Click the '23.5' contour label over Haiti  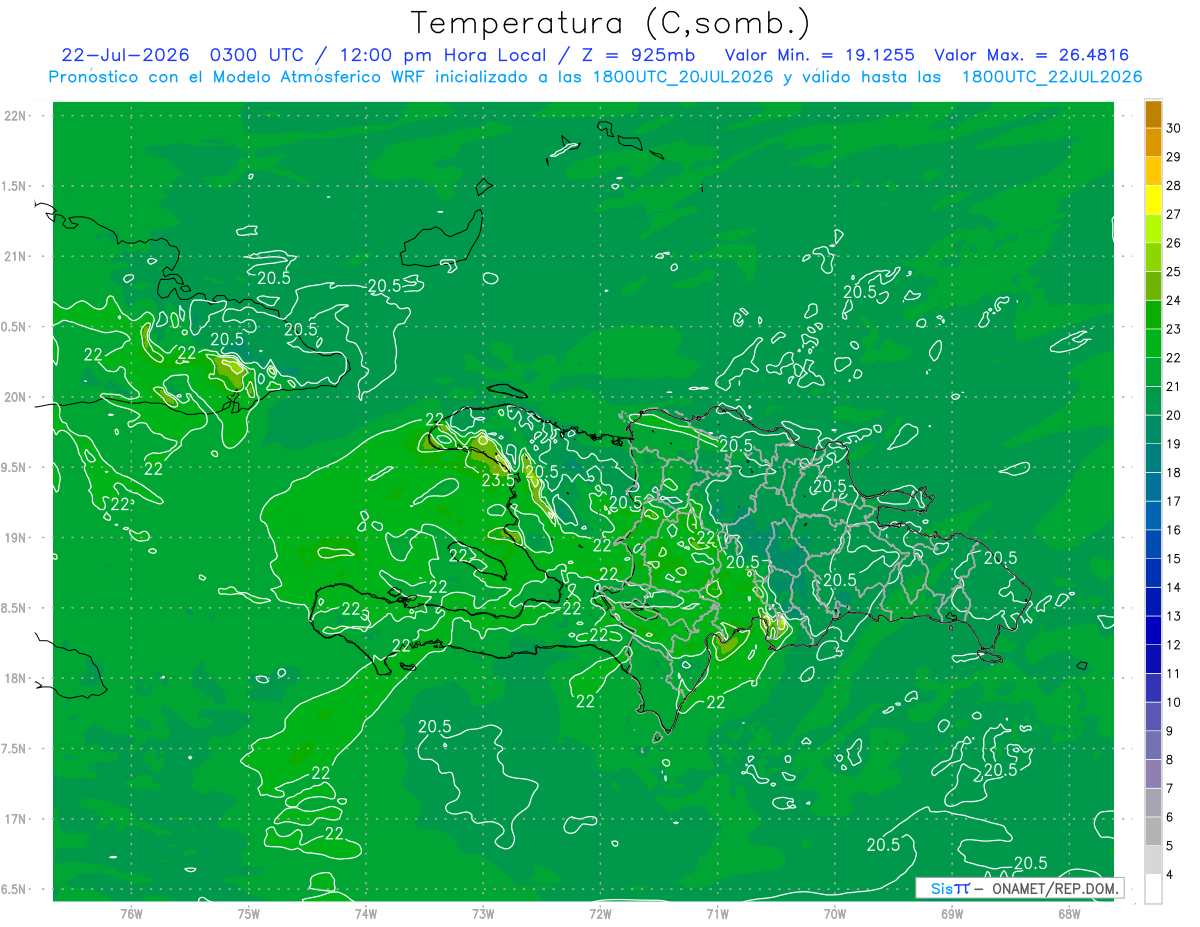click(498, 480)
